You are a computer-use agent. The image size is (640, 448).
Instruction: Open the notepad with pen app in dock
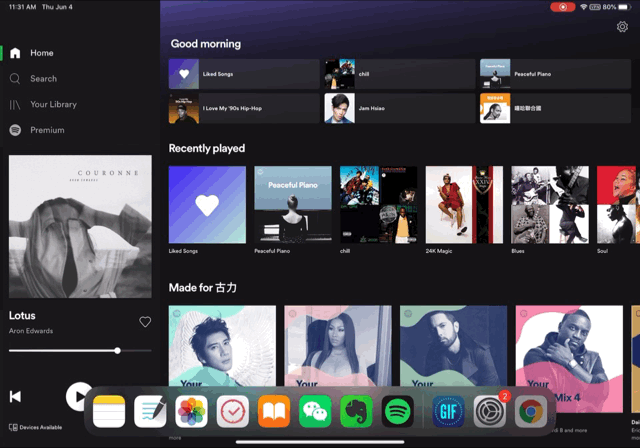[150, 412]
